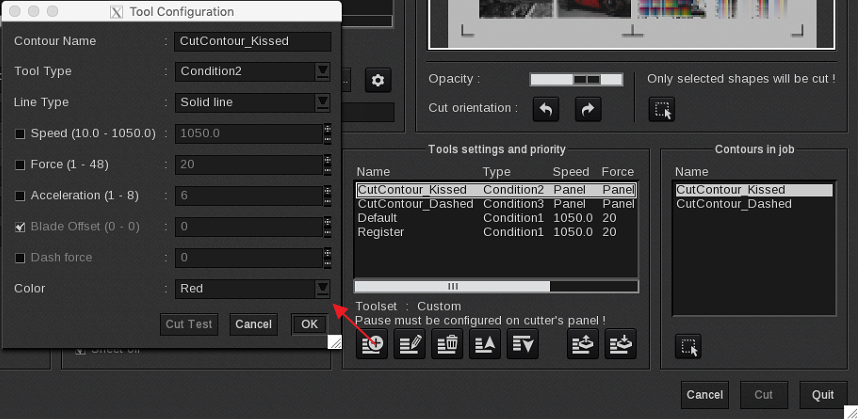Click the edit tool pencil icon
Screen dimensions: 858x419
pyautogui.click(x=412, y=345)
